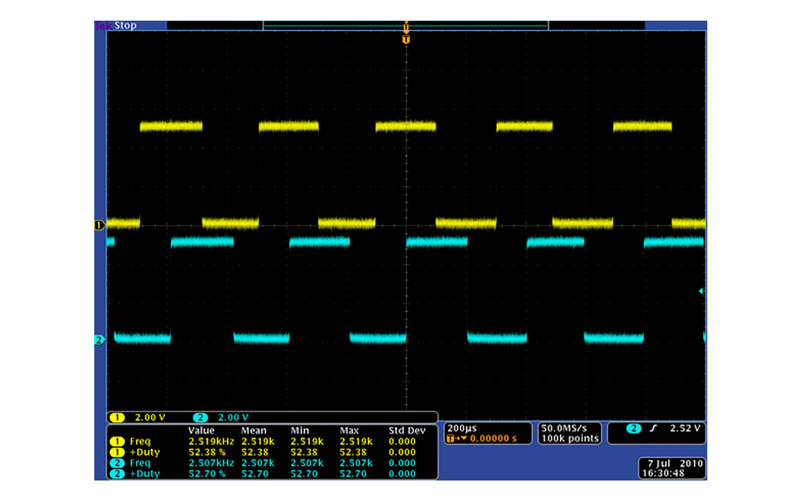The width and height of the screenshot is (800, 500).
Task: Click the 52.38 % duty value
Action: (207, 452)
